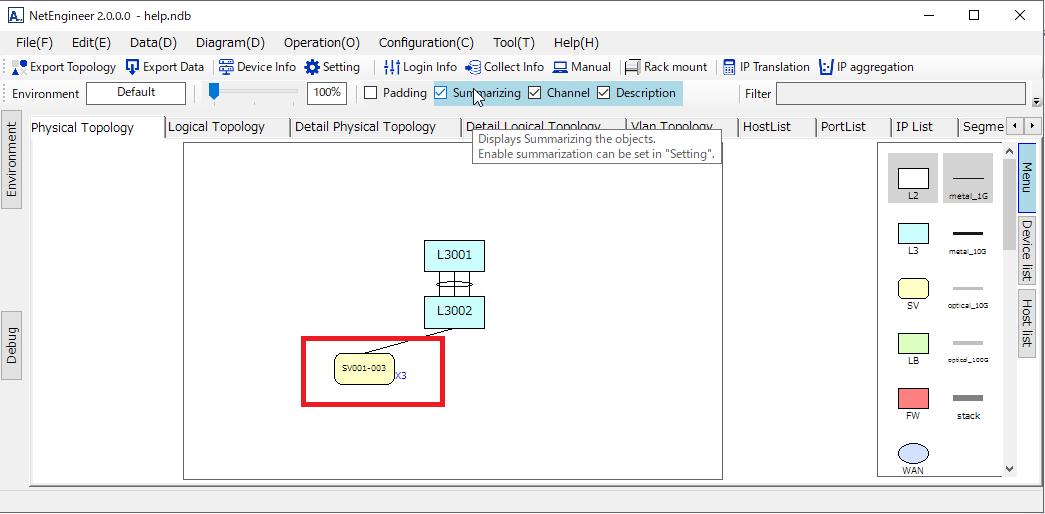Click the Export Topology toolbar icon
Image resolution: width=1045 pixels, height=514 pixels.
[x=20, y=67]
